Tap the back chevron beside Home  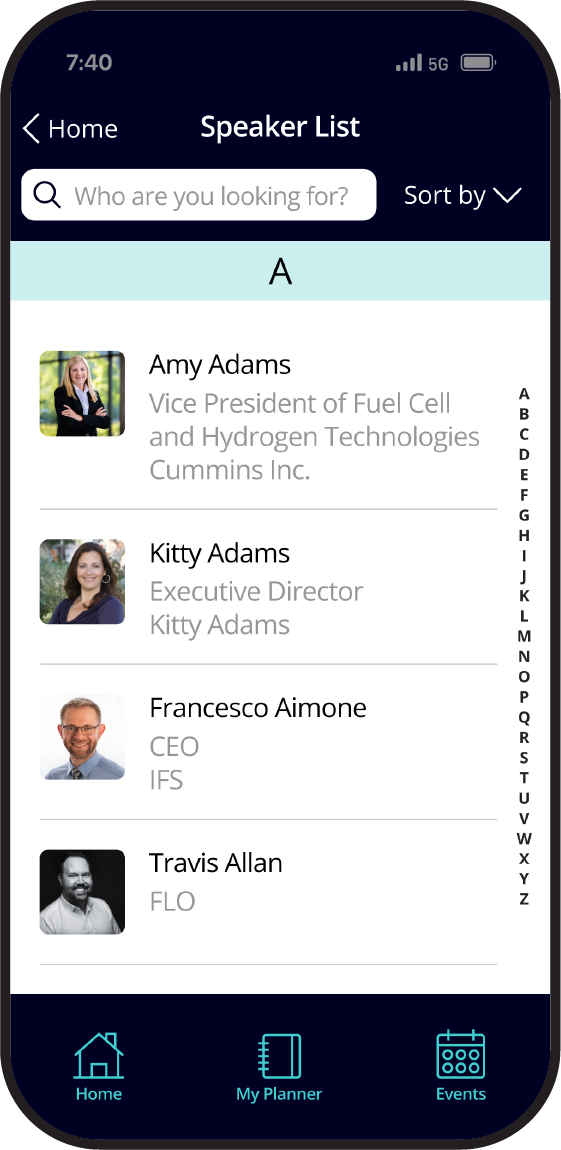click(31, 128)
